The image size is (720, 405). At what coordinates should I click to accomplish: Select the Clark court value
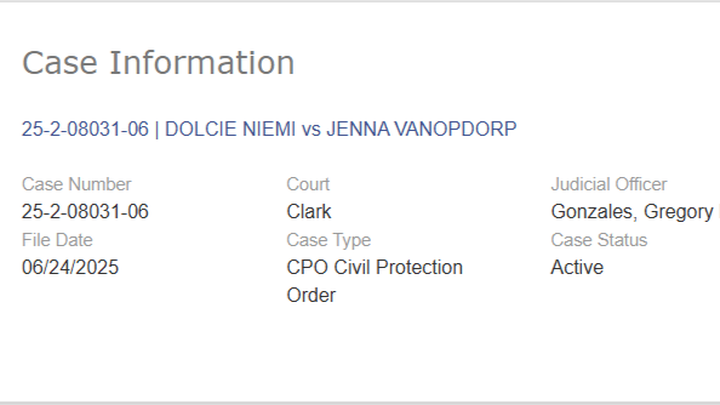(309, 212)
